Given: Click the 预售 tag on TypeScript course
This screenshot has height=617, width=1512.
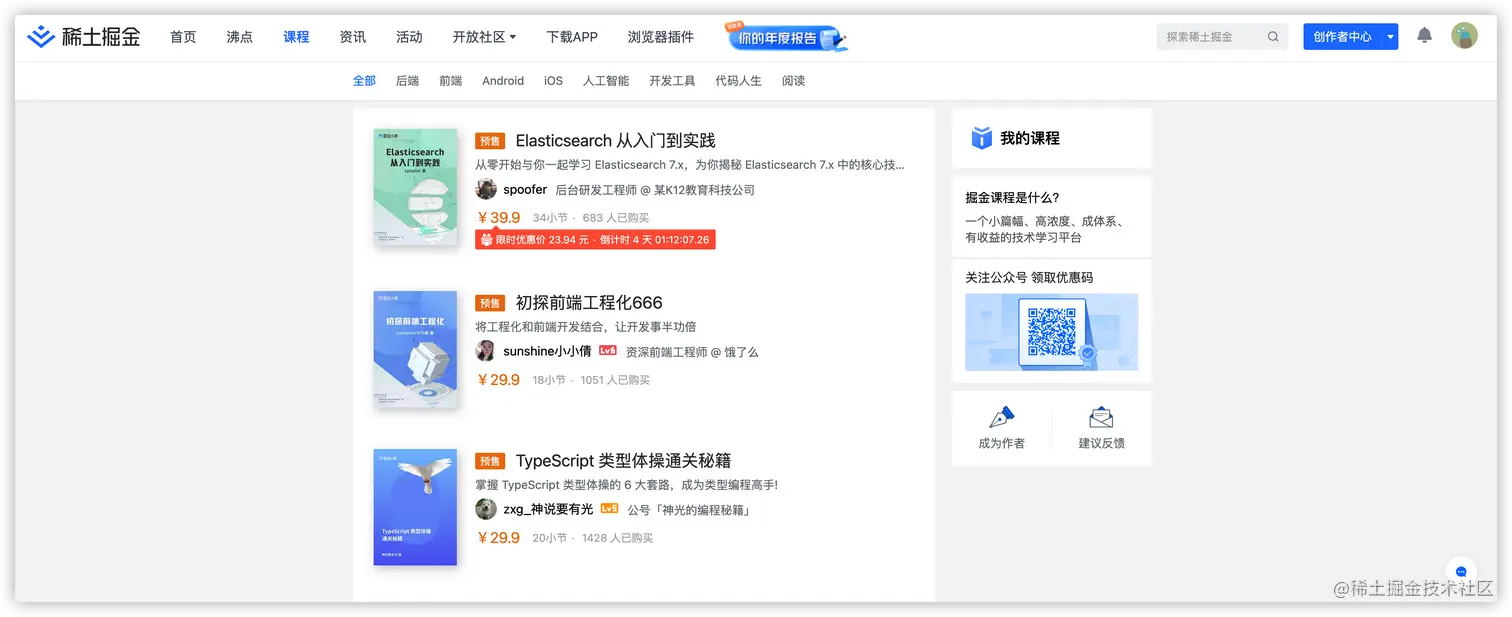Looking at the screenshot, I should pos(490,461).
